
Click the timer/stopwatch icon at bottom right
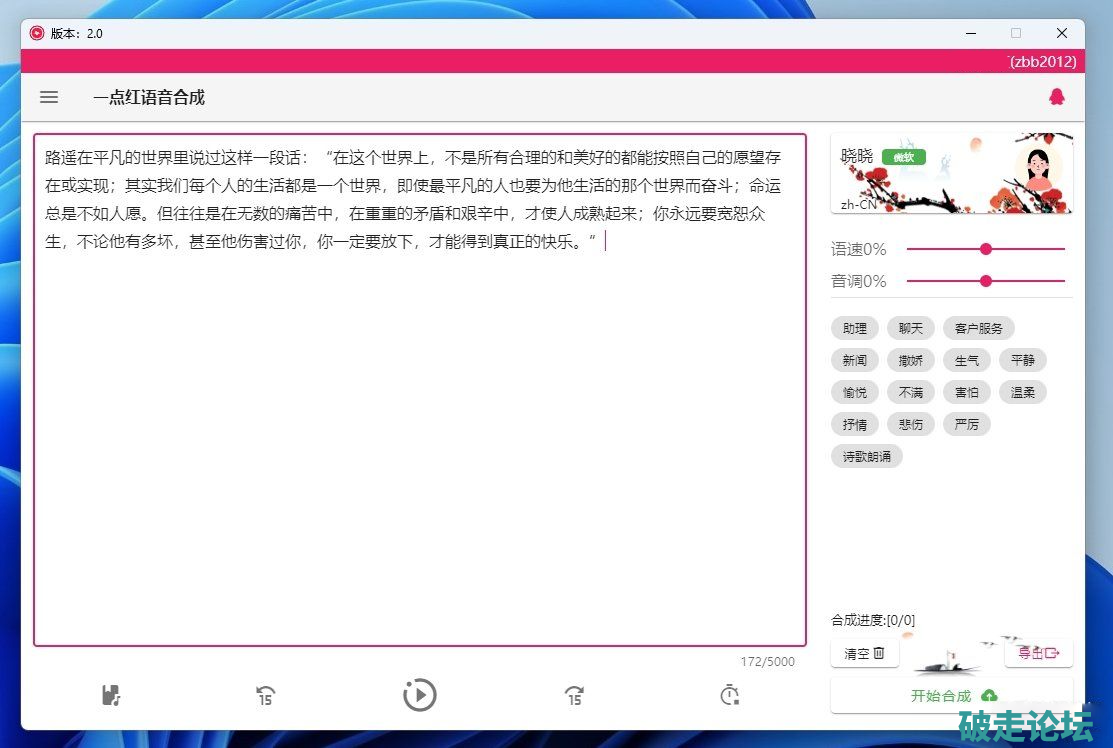click(730, 695)
